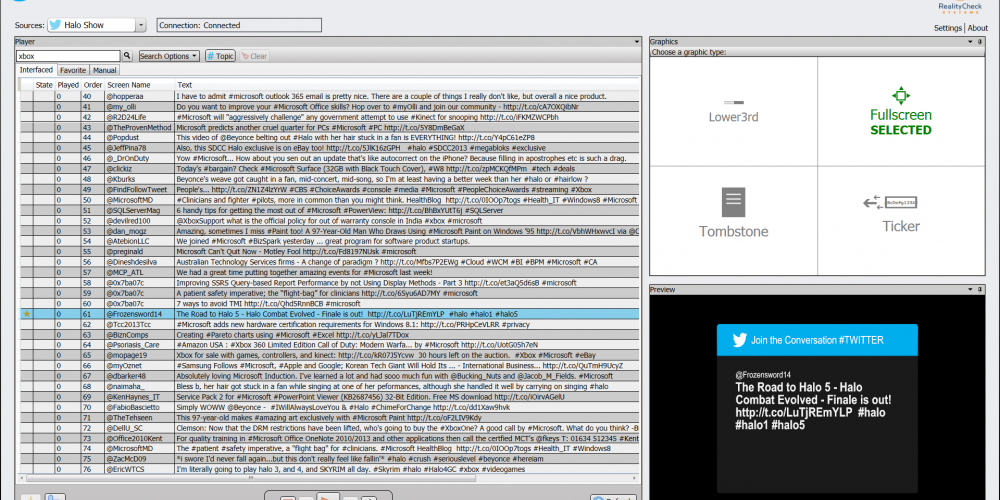Open the Graphics panel dropdown arrow
Viewport: 1000px width, 500px height.
(971, 41)
